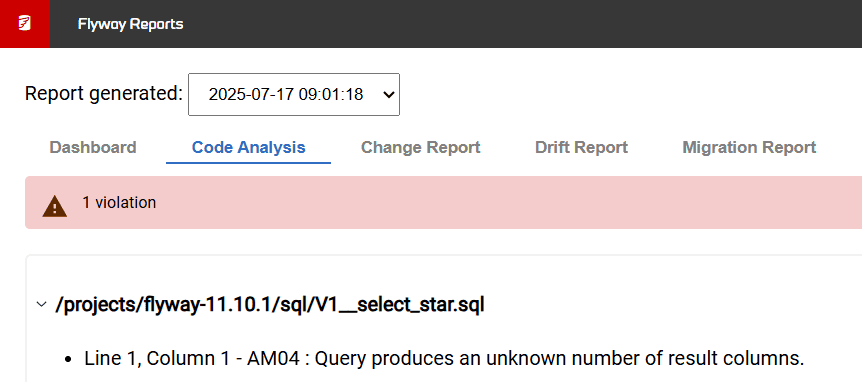Click the dropdown arrow beside 09:01:18
The image size is (862, 382).
(x=388, y=95)
